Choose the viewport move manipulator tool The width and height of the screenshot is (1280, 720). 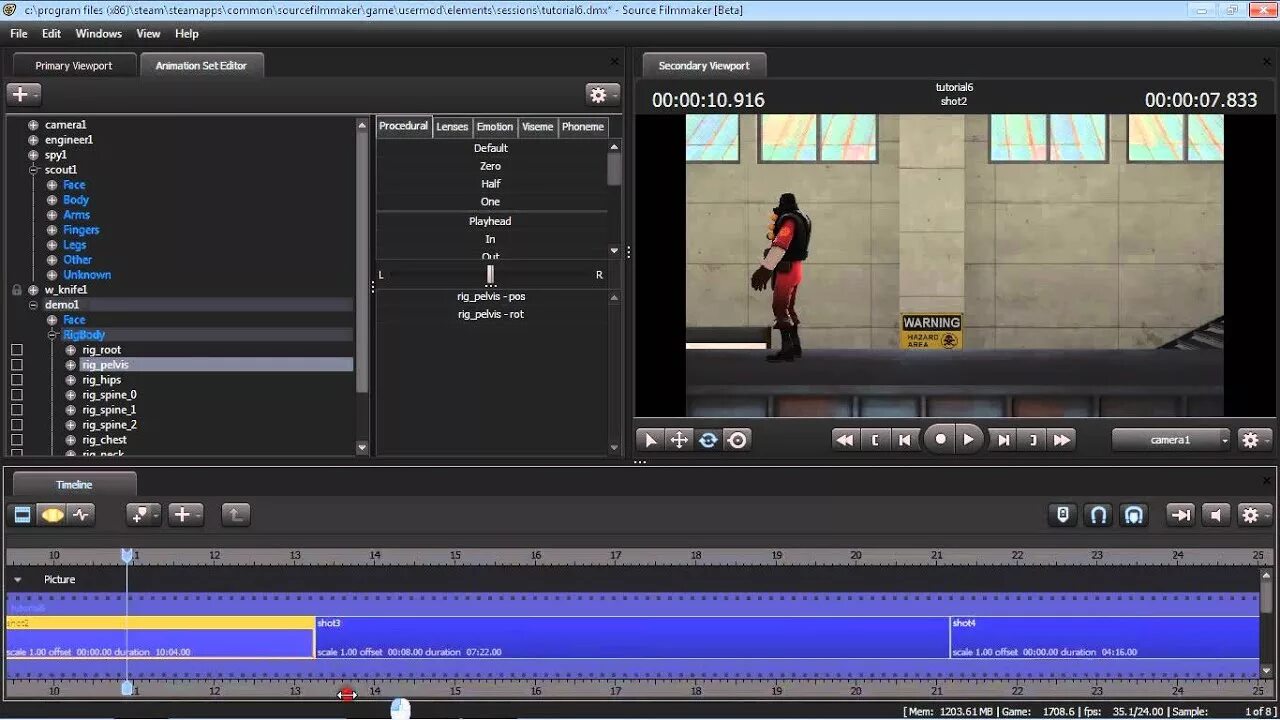pos(679,440)
